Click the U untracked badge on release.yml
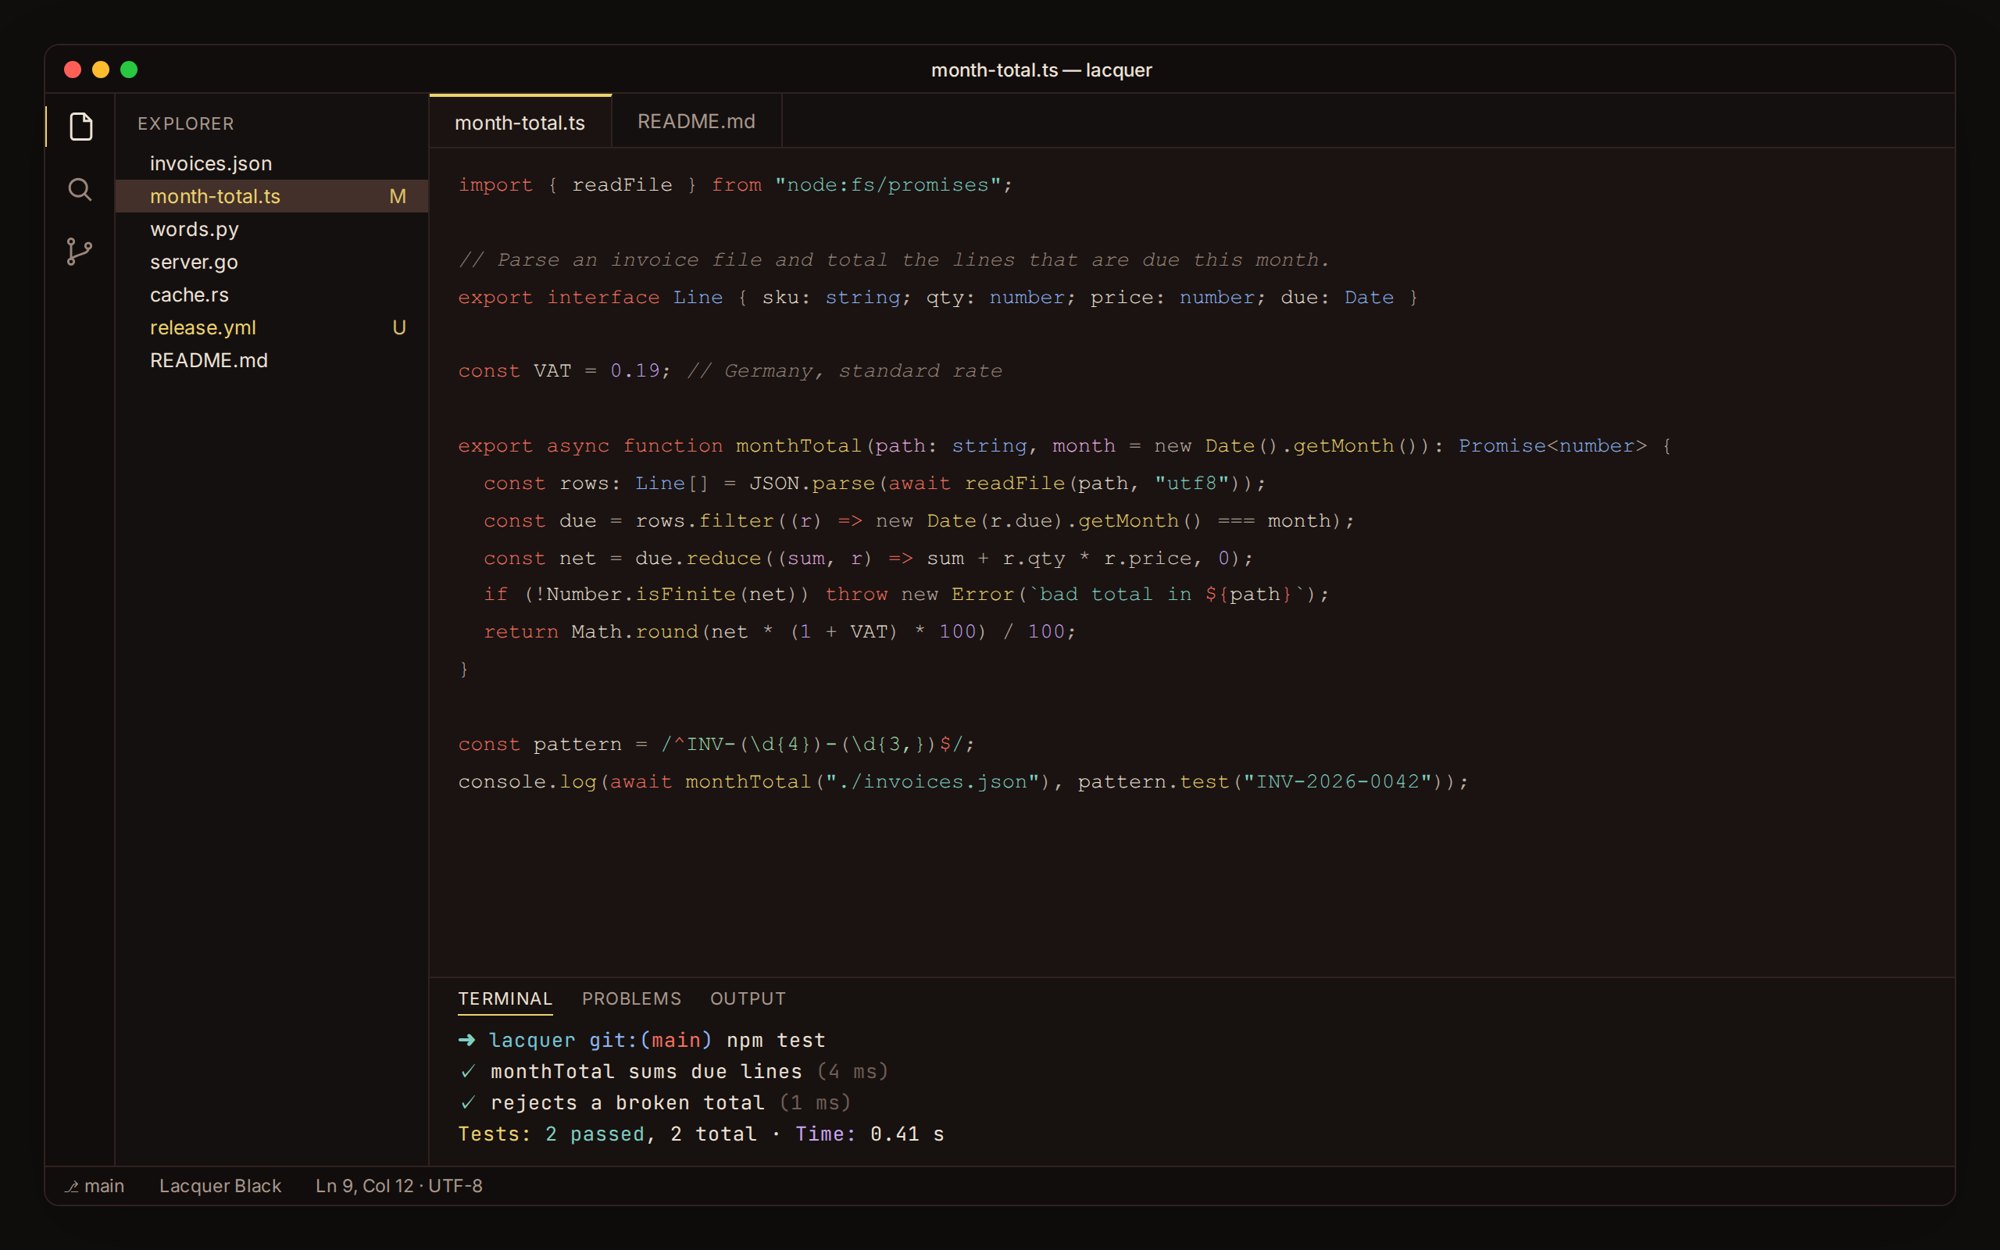Image resolution: width=2000 pixels, height=1250 pixels. click(399, 328)
